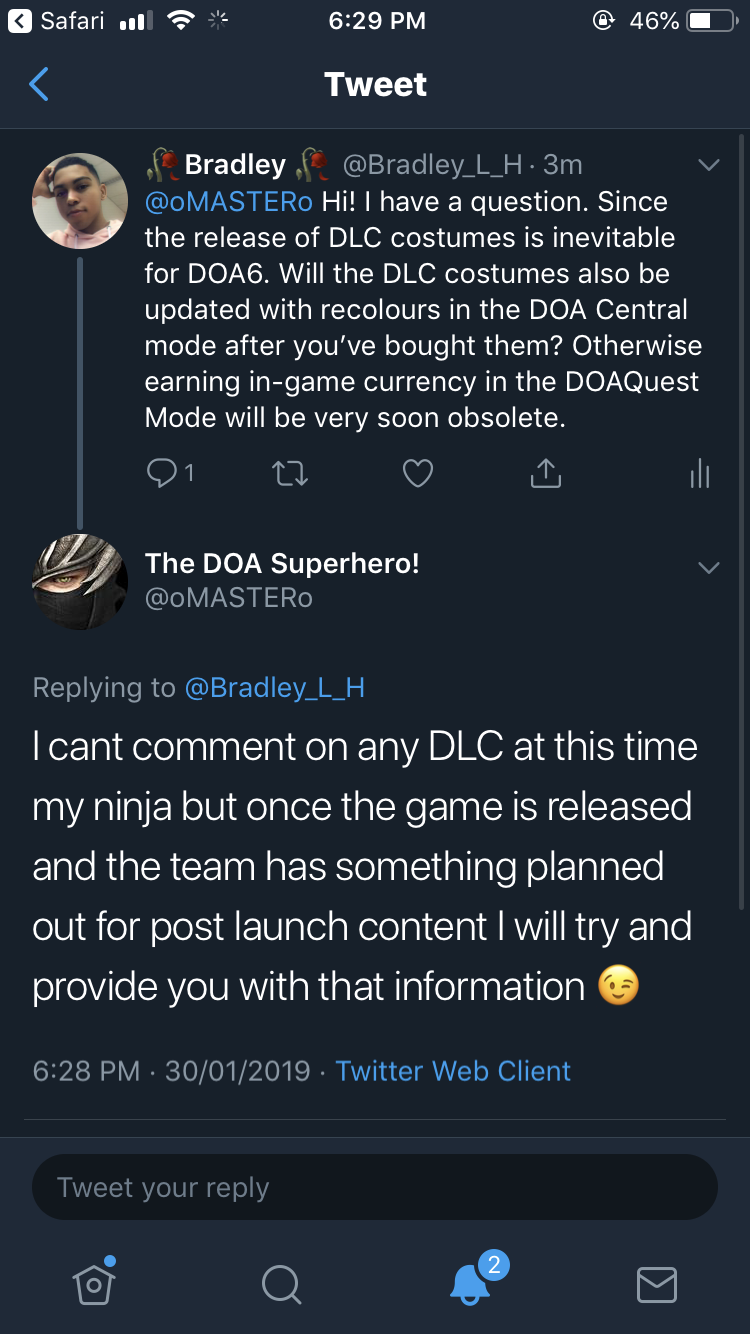Viewport: 750px width, 1334px height.
Task: Tap the back arrow in the header
Action: pos(39,85)
